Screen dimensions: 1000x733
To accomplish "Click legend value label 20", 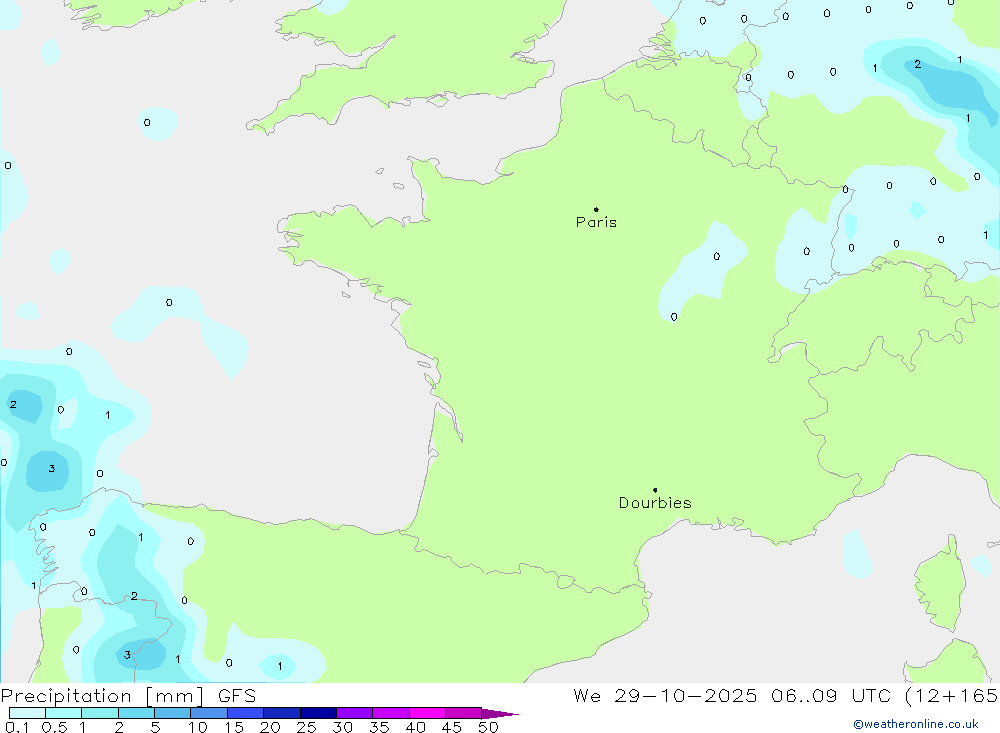I will tap(270, 727).
